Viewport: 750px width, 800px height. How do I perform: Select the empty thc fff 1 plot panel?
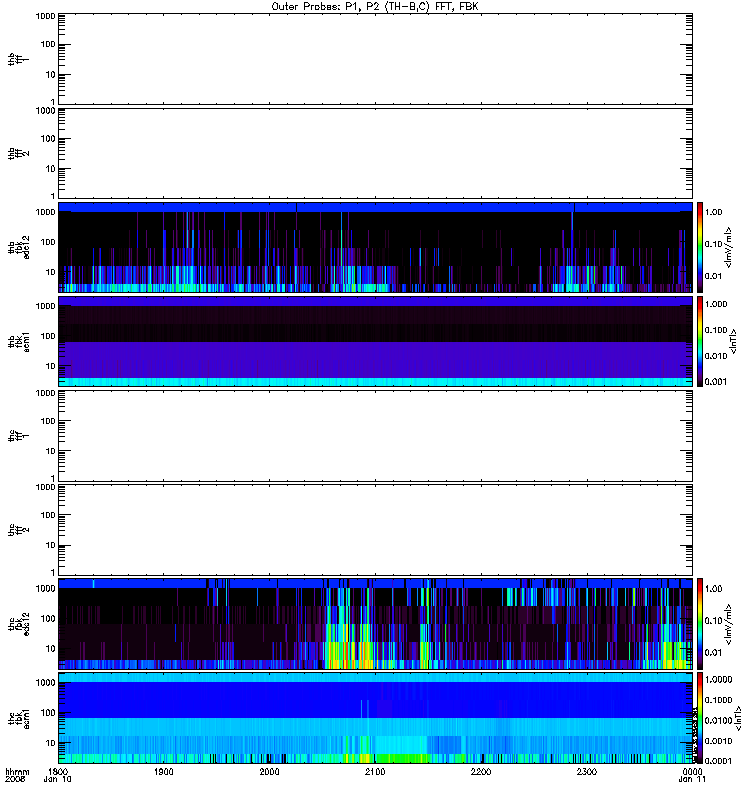pos(376,436)
